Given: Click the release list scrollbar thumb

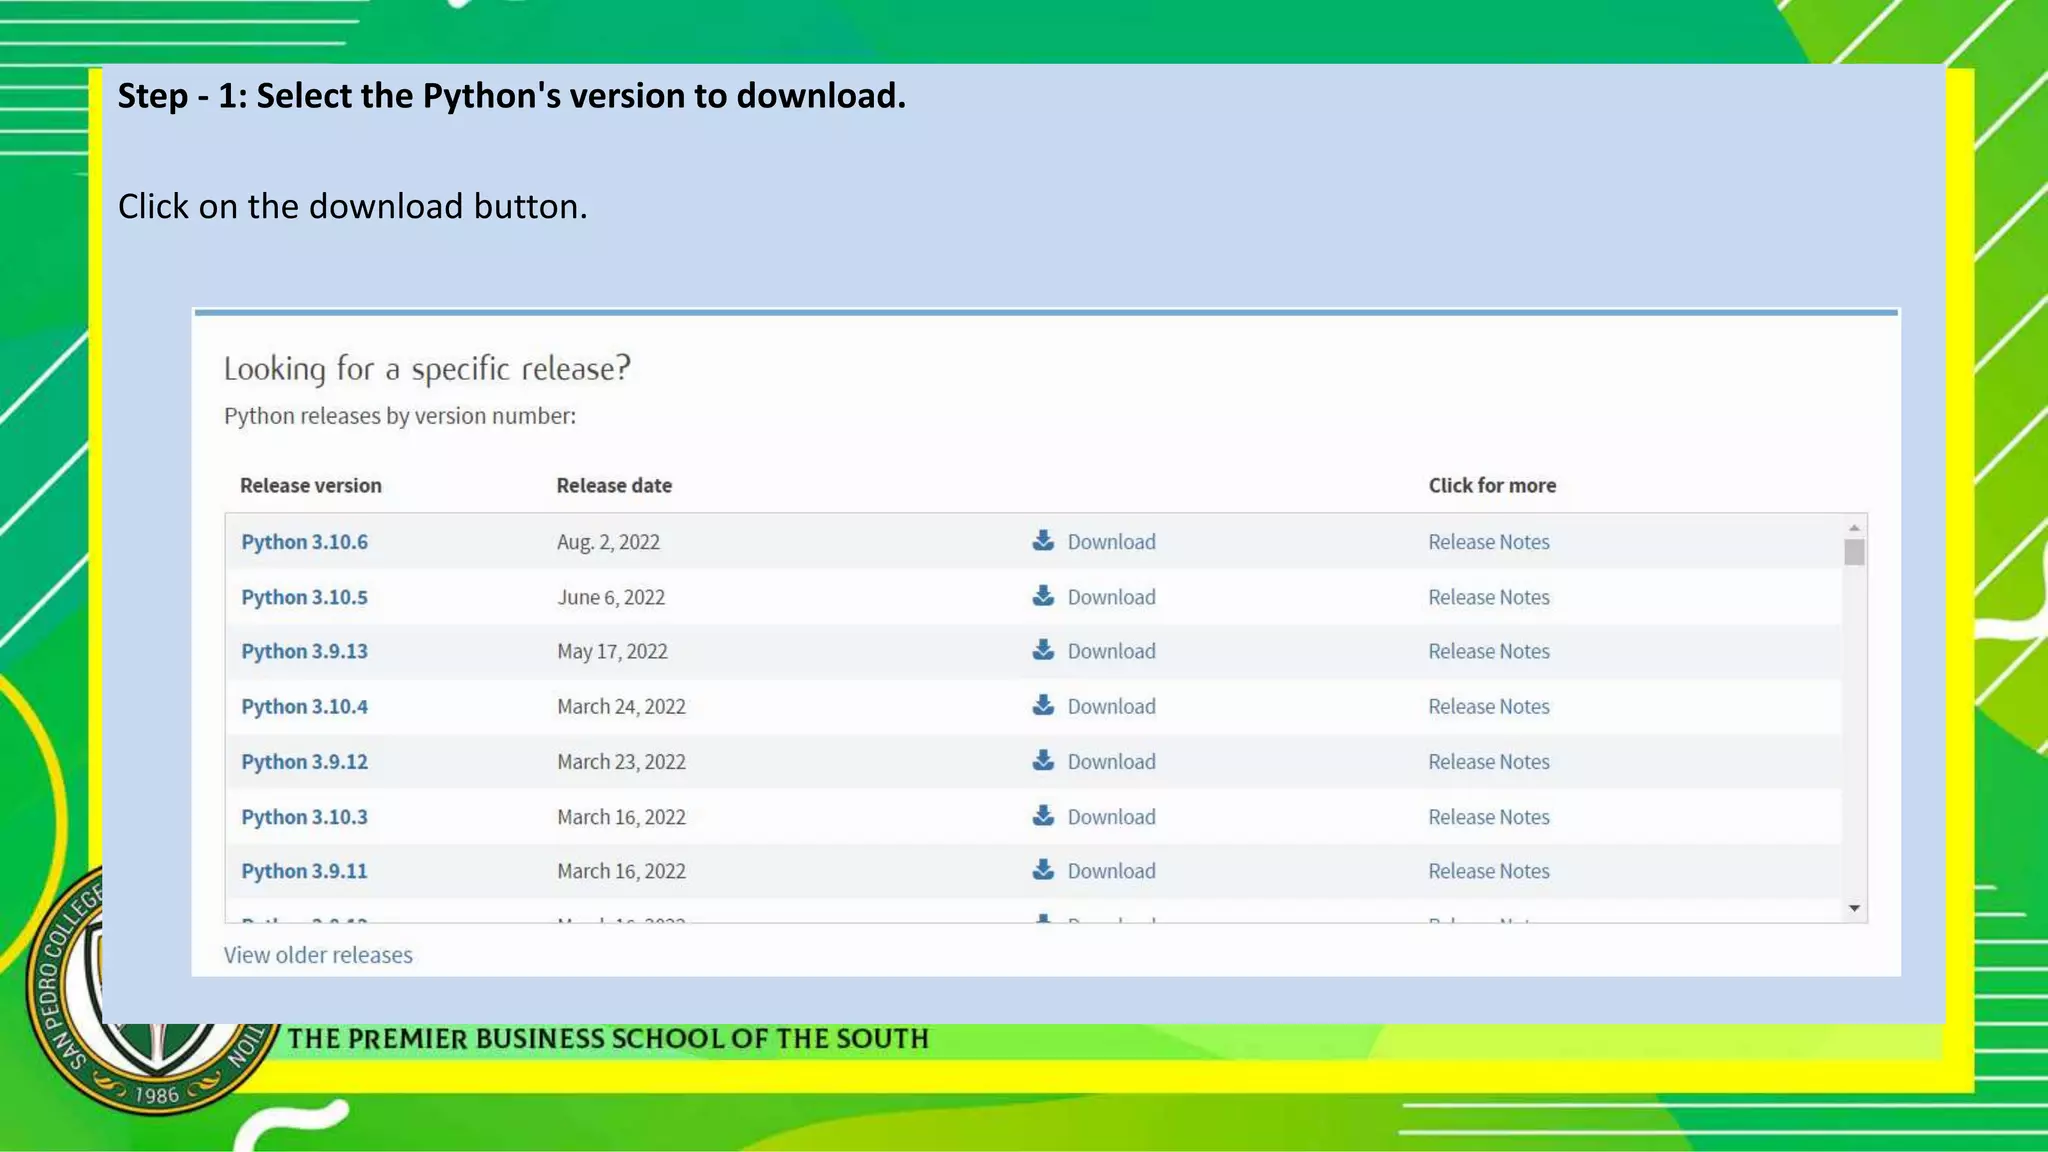Looking at the screenshot, I should click(1854, 552).
